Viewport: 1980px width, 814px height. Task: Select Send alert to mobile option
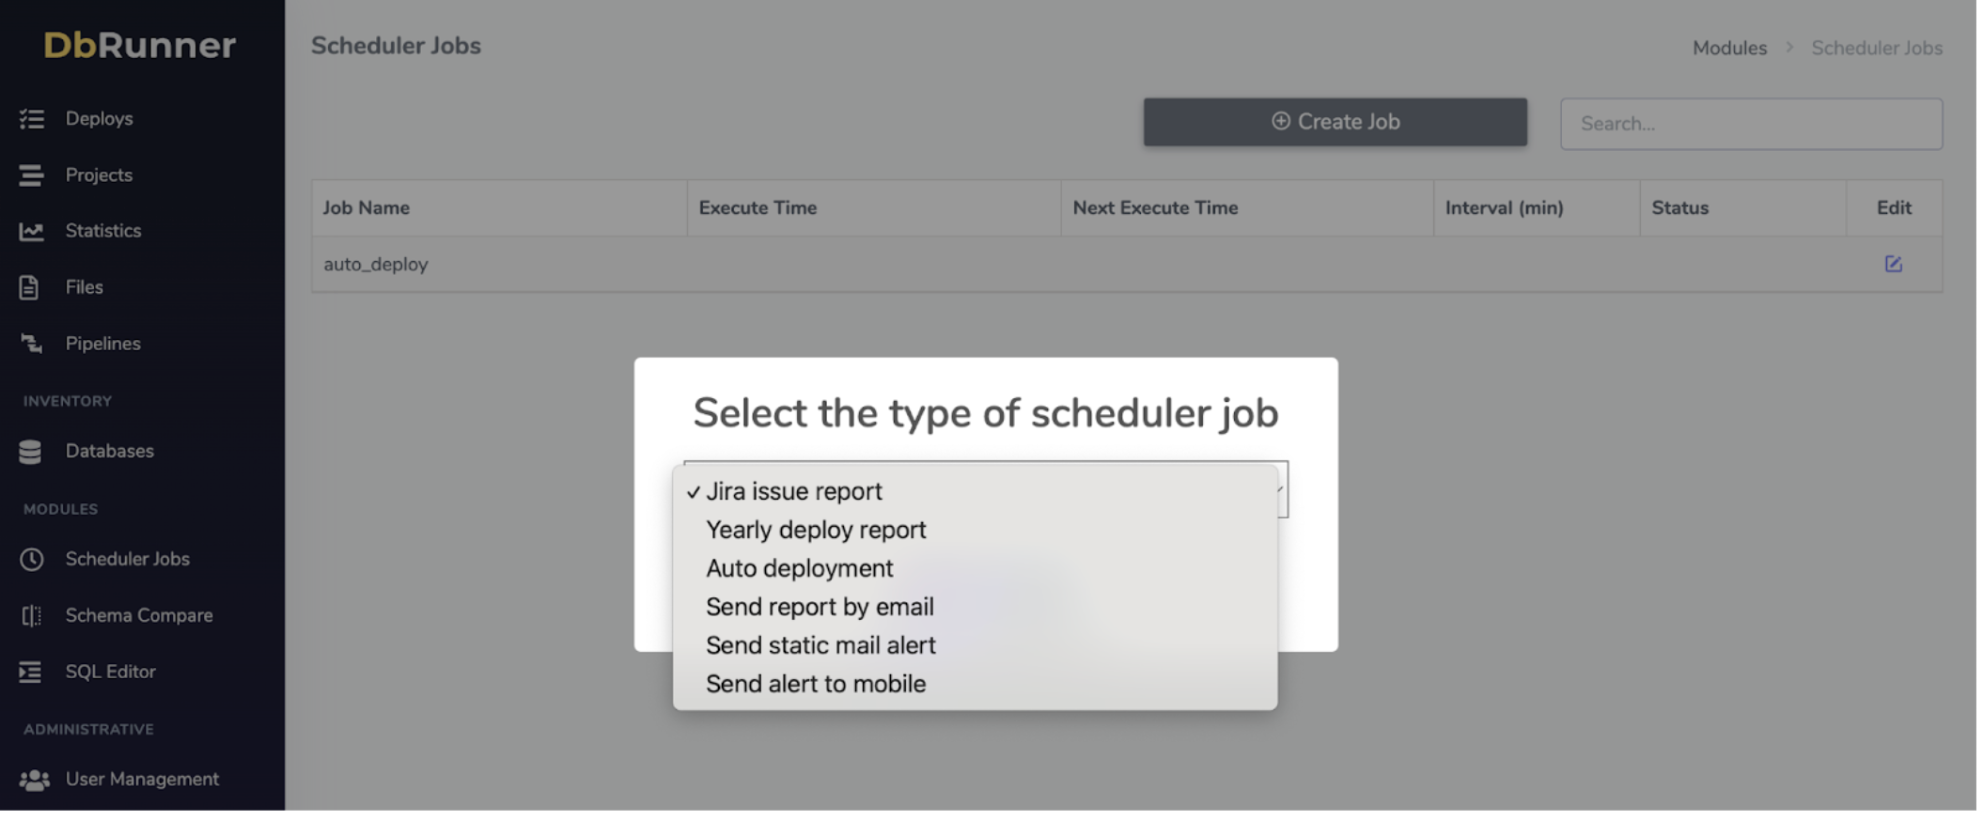pos(816,684)
